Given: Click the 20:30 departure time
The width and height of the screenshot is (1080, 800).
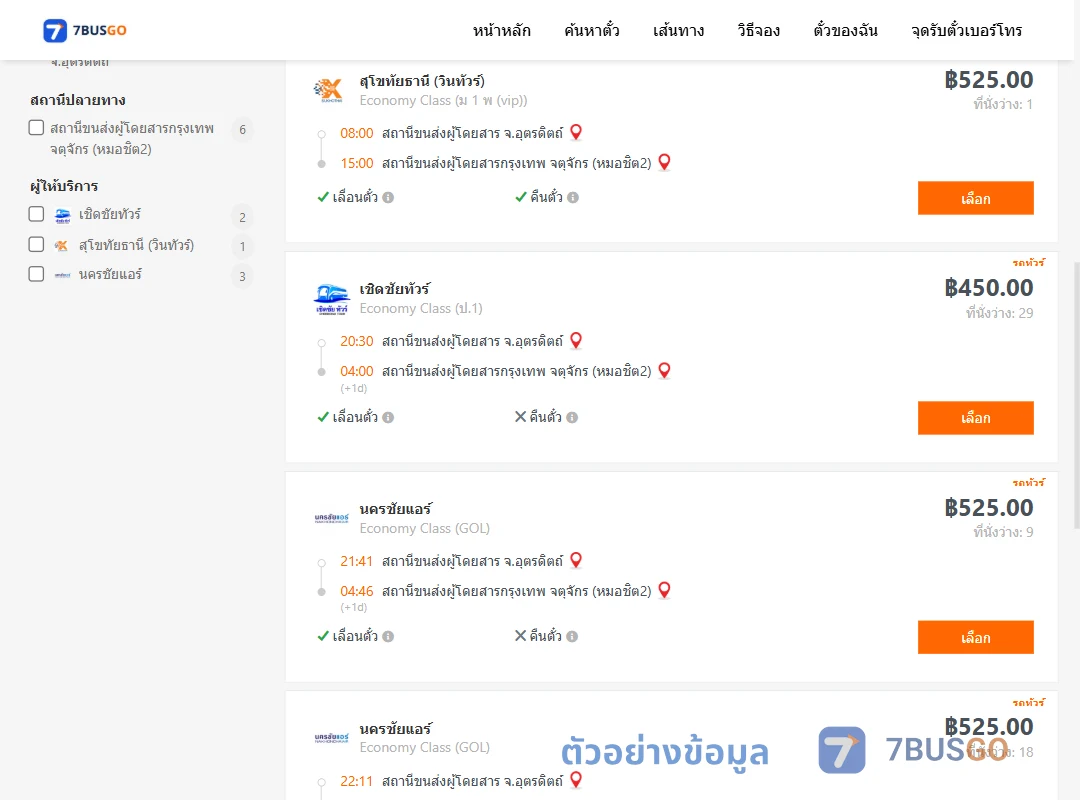Looking at the screenshot, I should pyautogui.click(x=357, y=341).
